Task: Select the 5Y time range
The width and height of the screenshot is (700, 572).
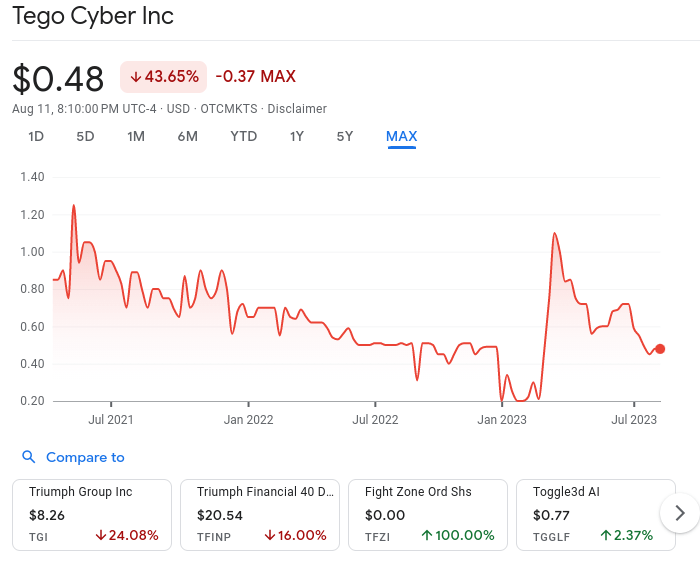Action: (344, 136)
